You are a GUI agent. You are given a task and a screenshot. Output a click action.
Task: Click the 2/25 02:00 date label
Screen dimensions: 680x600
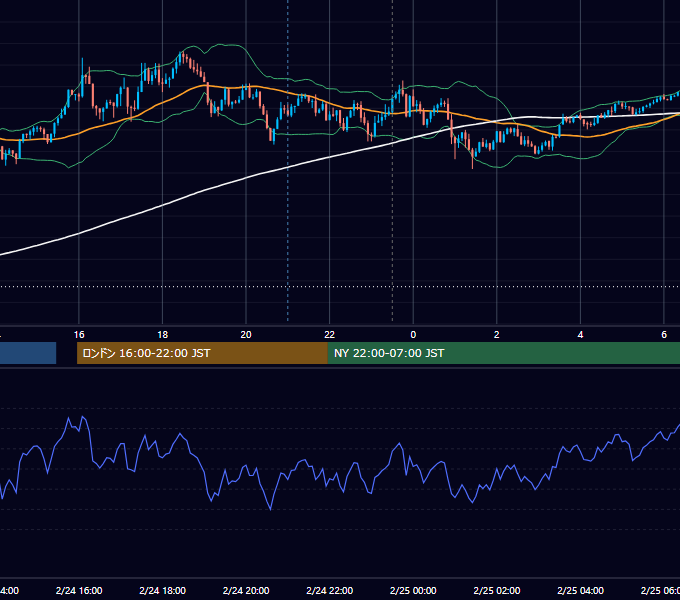pyautogui.click(x=497, y=591)
